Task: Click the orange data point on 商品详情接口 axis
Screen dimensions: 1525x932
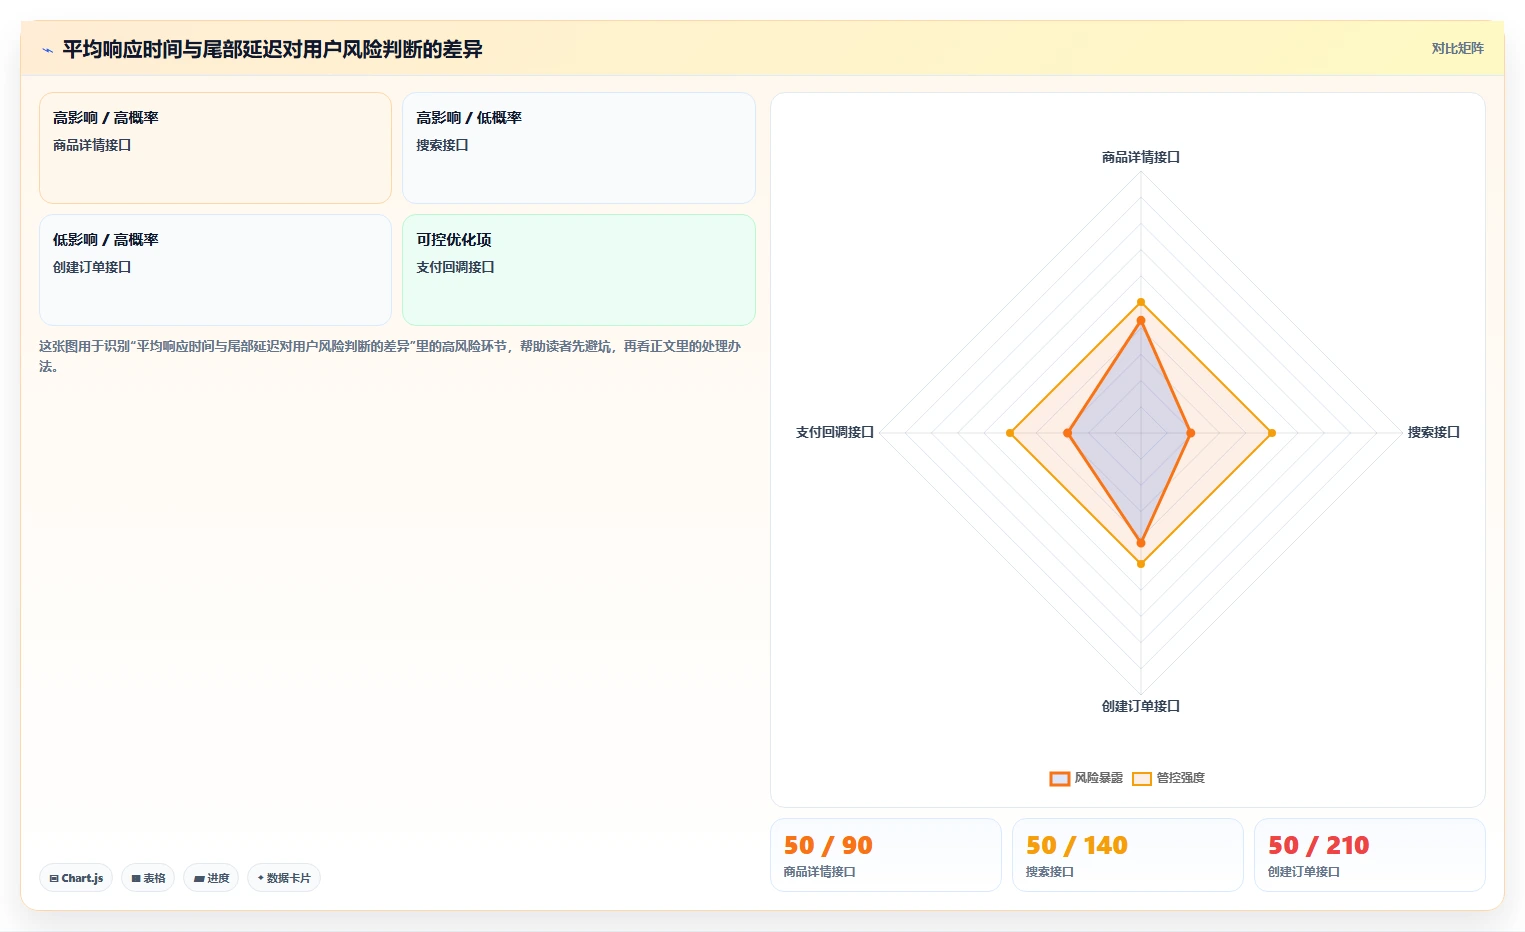Action: 1141,320
